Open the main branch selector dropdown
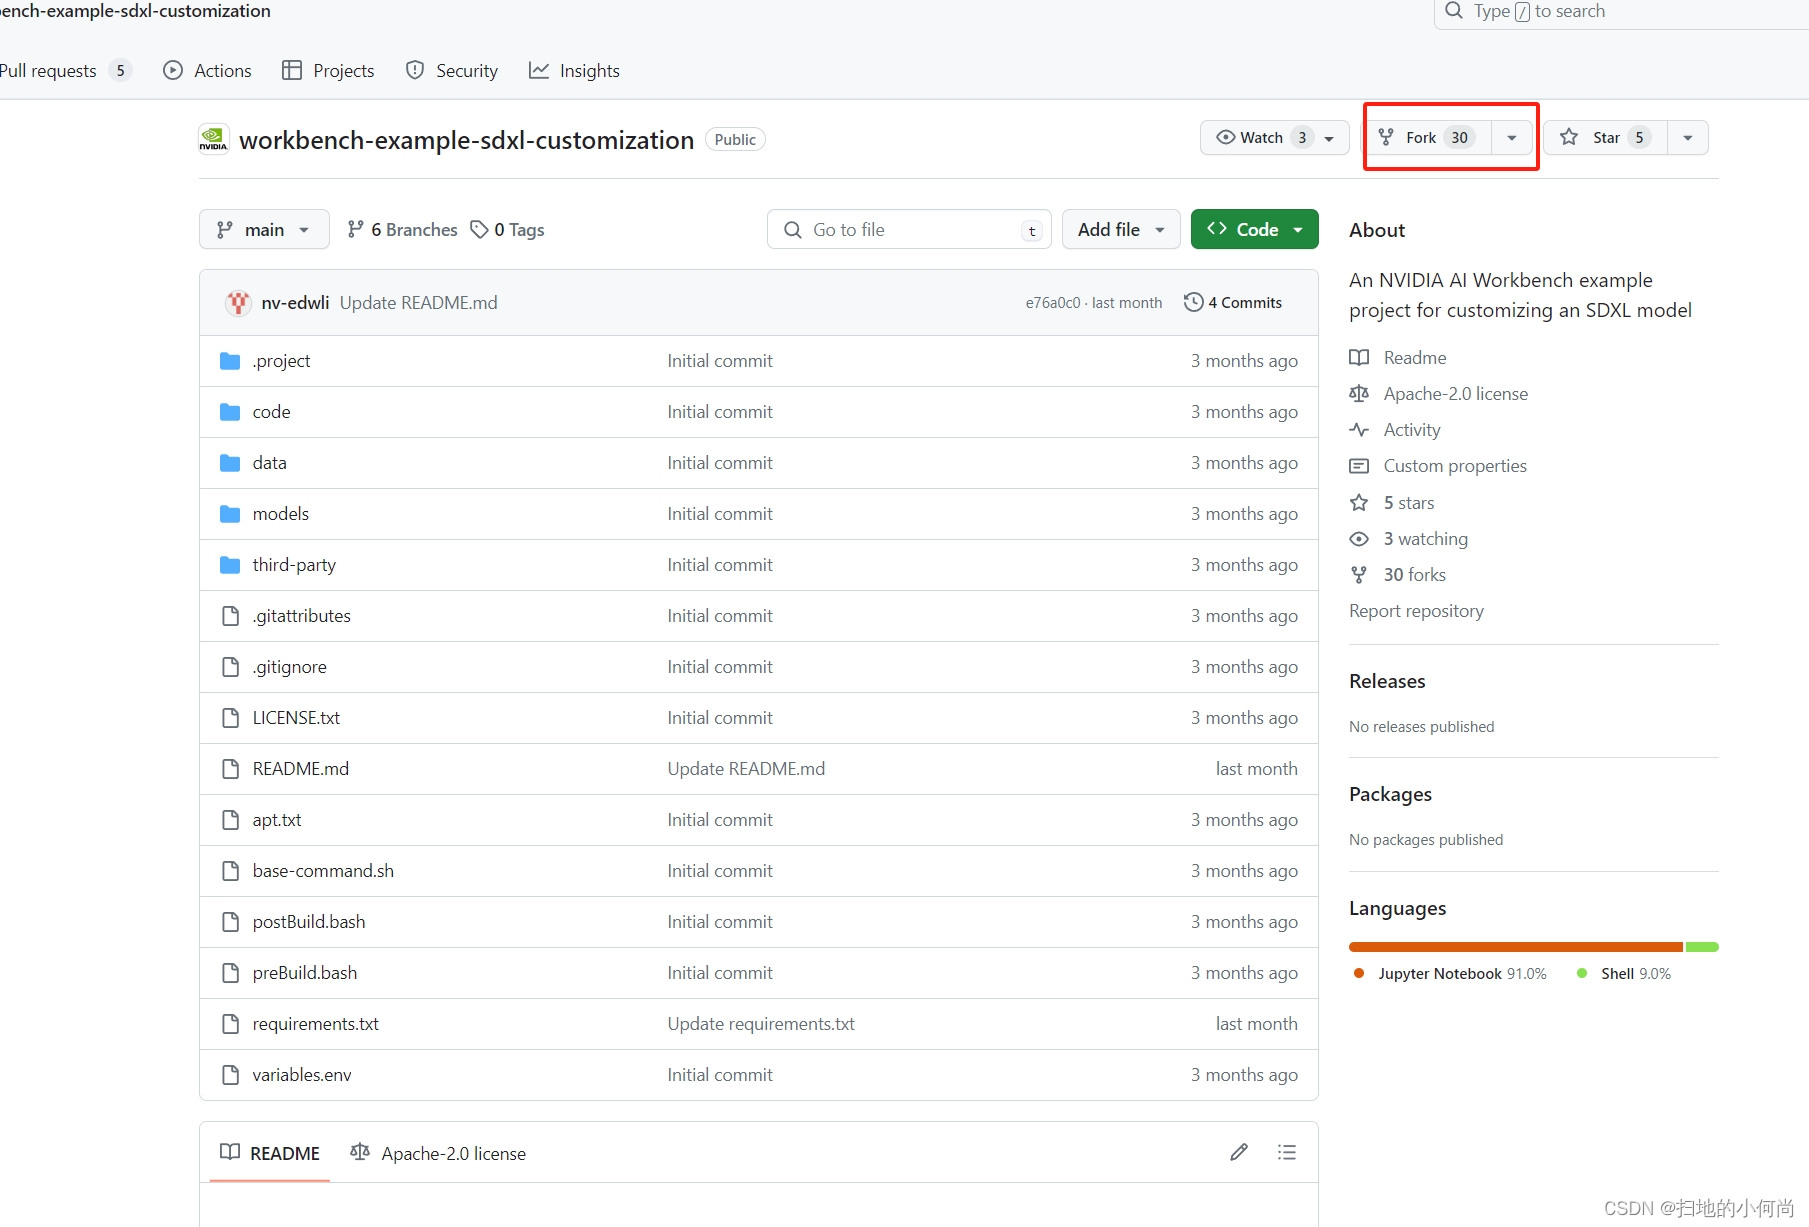Image resolution: width=1809 pixels, height=1227 pixels. 263,229
